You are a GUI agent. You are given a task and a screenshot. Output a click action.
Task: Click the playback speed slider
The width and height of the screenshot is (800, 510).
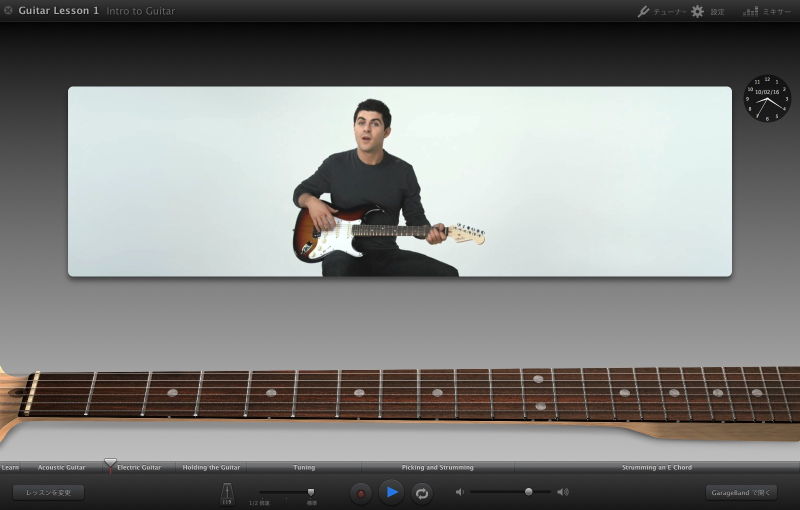click(x=288, y=492)
